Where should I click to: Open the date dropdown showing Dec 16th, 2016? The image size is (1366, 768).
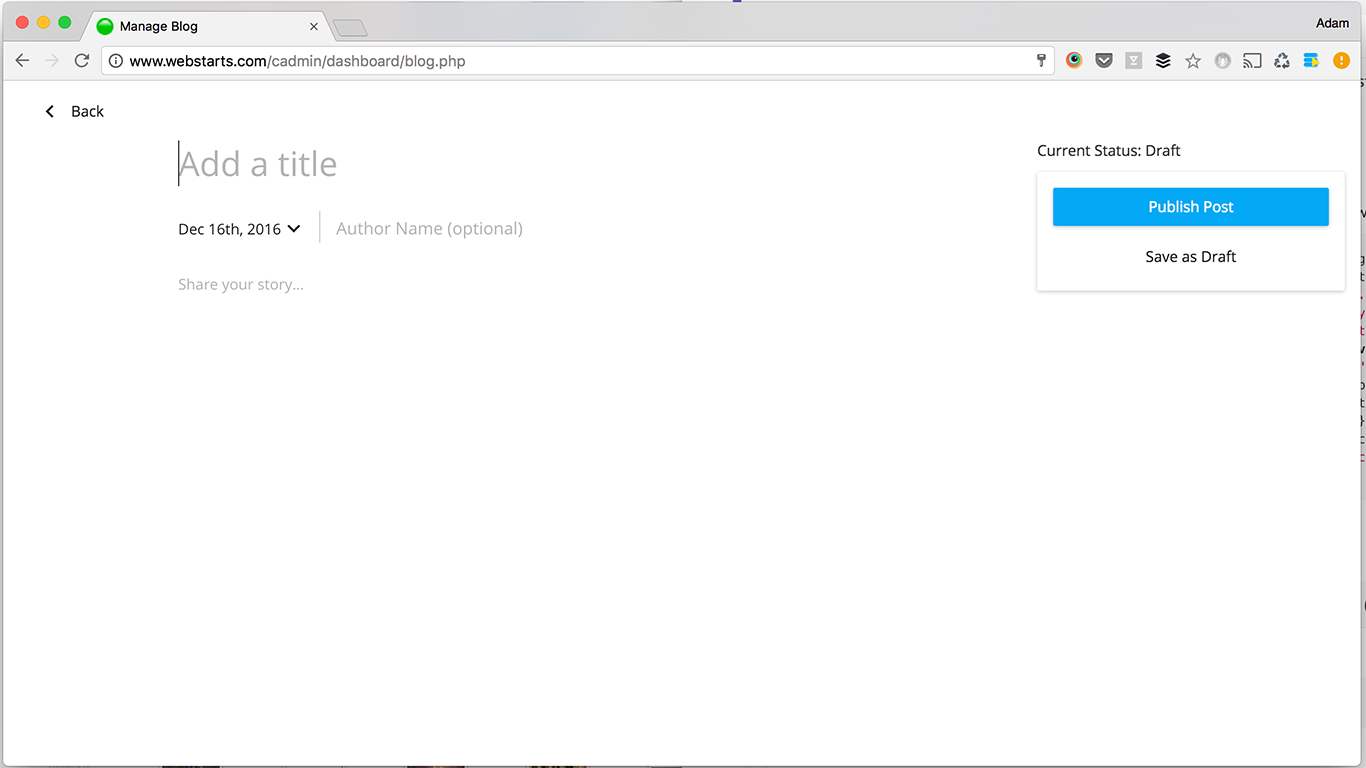pos(240,228)
